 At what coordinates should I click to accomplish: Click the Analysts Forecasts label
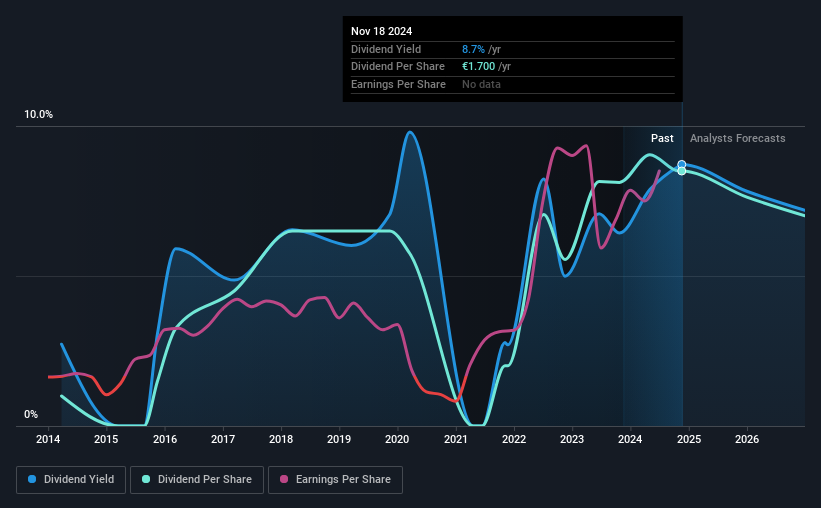click(737, 138)
